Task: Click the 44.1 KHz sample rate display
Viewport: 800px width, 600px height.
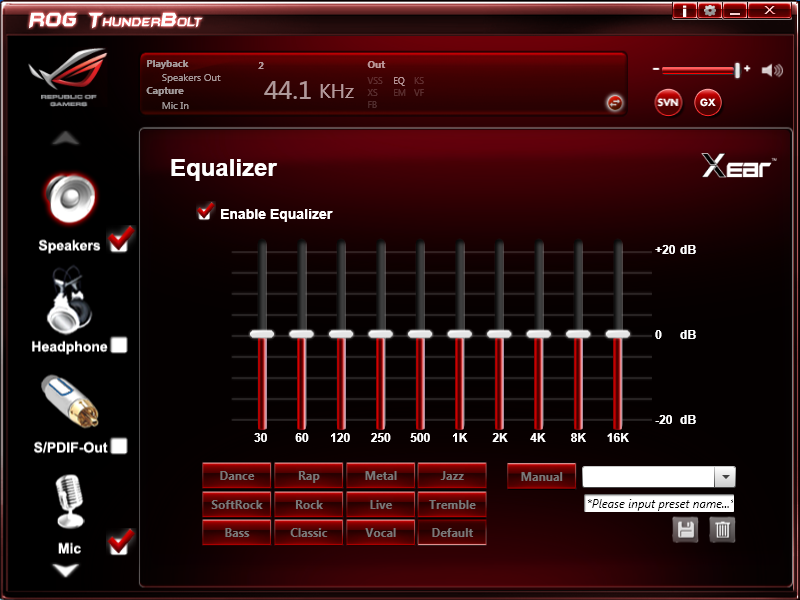Action: click(309, 91)
